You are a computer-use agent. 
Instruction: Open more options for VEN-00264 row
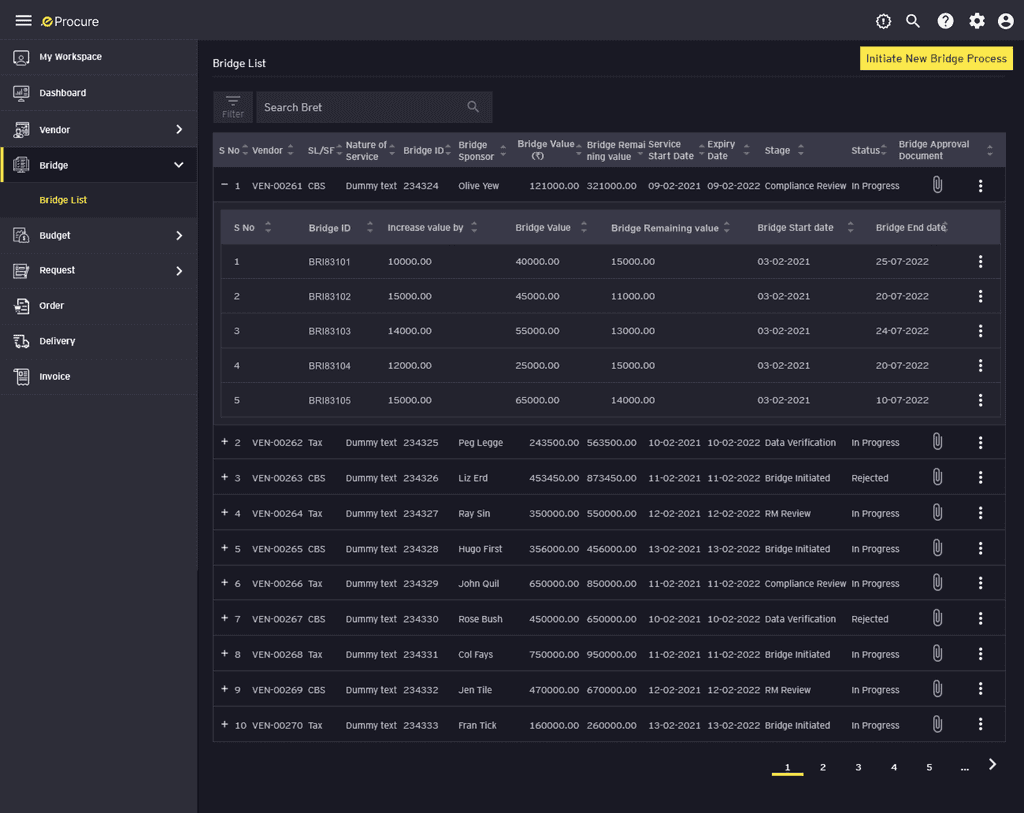click(x=980, y=513)
